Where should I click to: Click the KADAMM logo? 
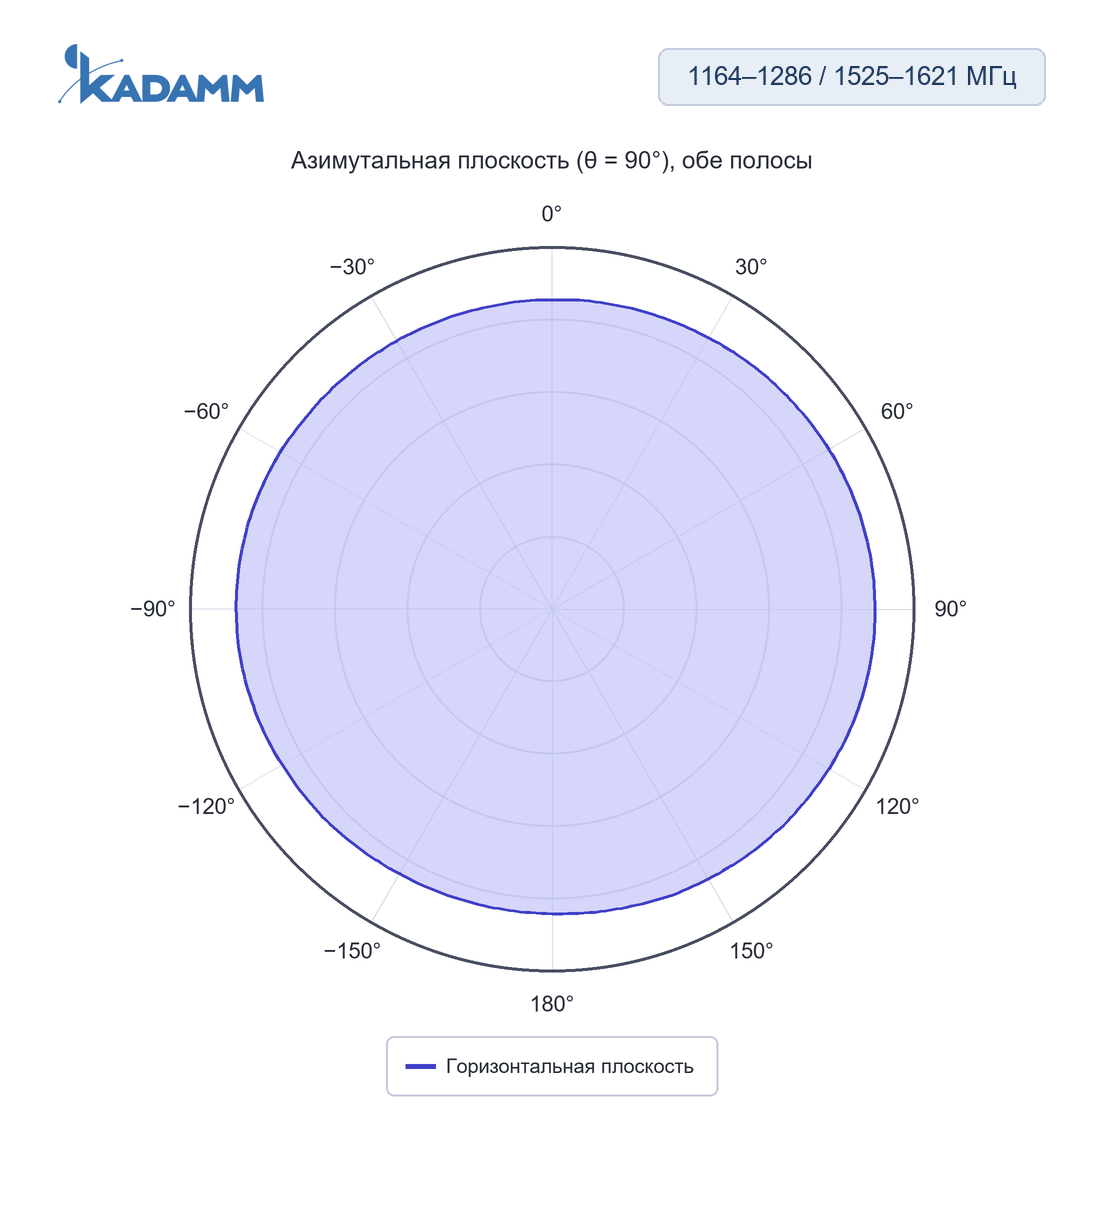point(161,74)
